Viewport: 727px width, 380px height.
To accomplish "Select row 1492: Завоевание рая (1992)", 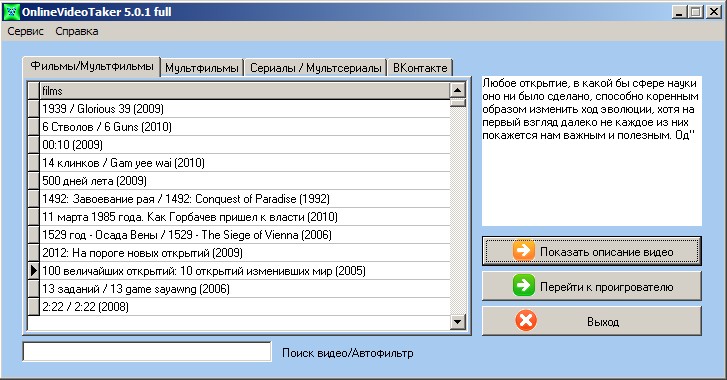I will click(x=245, y=199).
